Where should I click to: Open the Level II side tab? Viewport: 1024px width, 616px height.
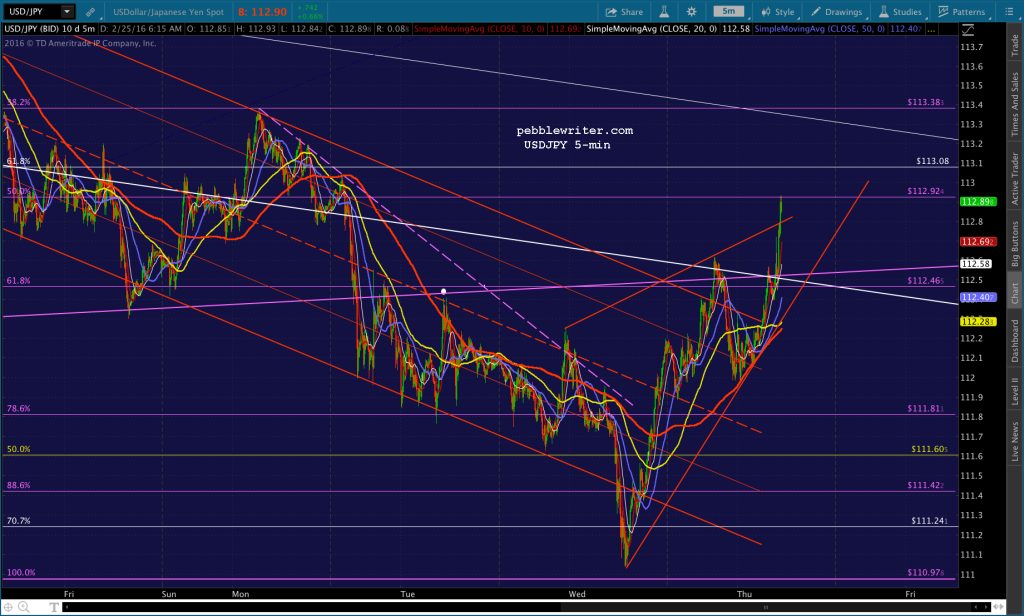click(x=1015, y=390)
